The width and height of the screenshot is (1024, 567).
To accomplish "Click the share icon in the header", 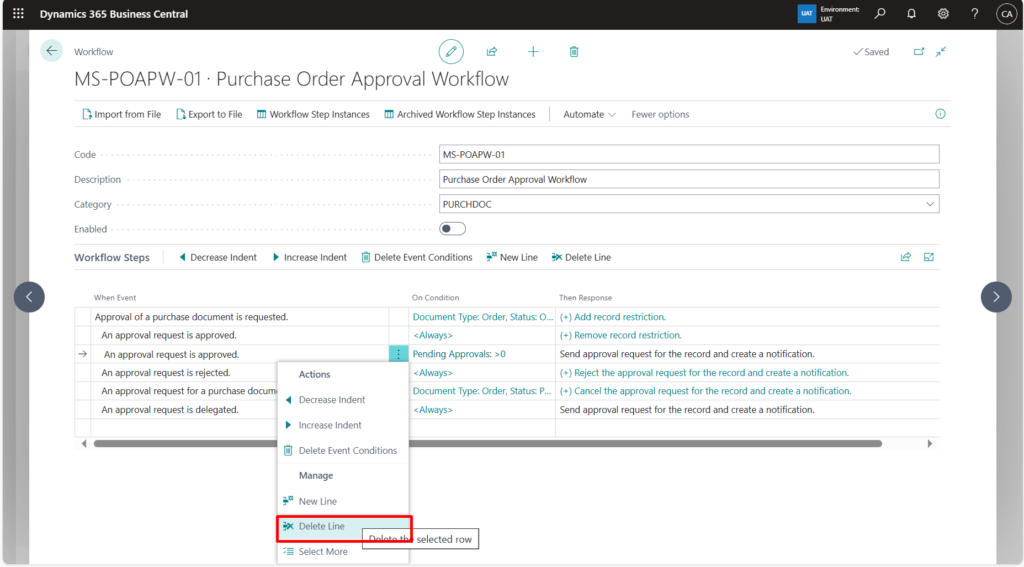I will click(x=492, y=52).
